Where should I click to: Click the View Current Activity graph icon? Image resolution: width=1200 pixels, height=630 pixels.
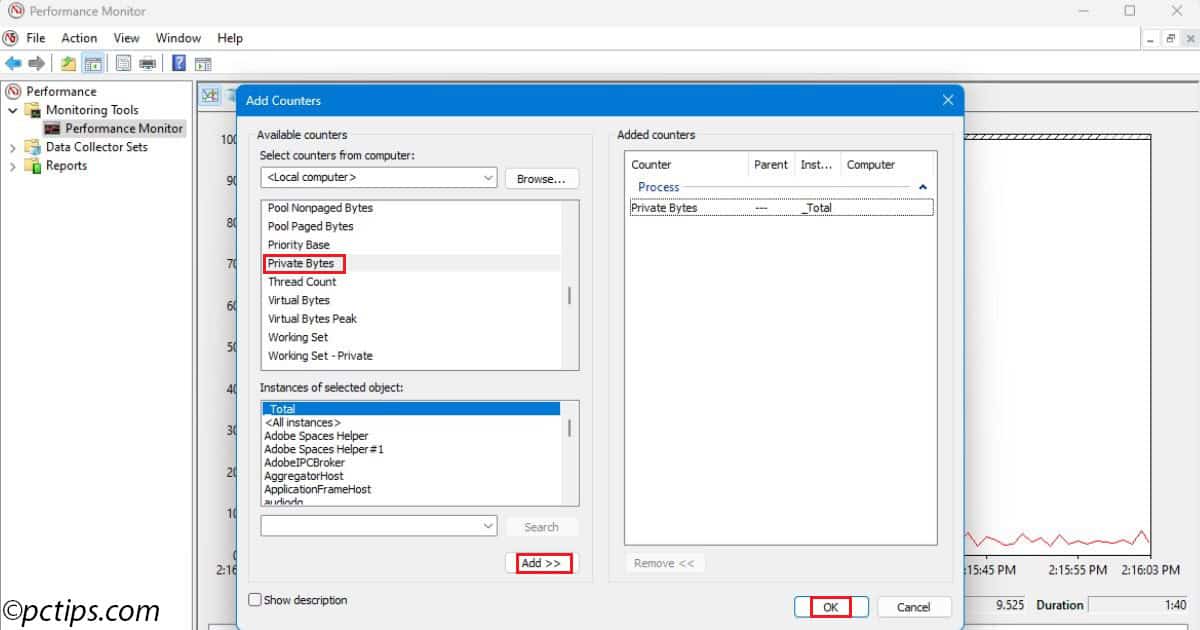point(210,95)
